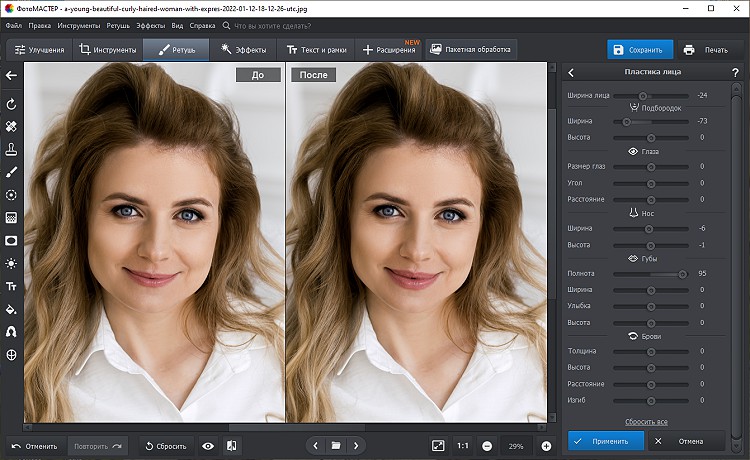Go to previous photo arrow

pos(316,445)
